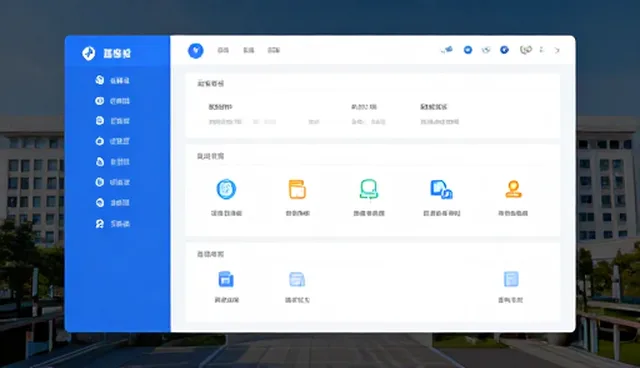Open the dark blue calendar icon in bottom panel
640x368 pixels.
[x=226, y=279]
